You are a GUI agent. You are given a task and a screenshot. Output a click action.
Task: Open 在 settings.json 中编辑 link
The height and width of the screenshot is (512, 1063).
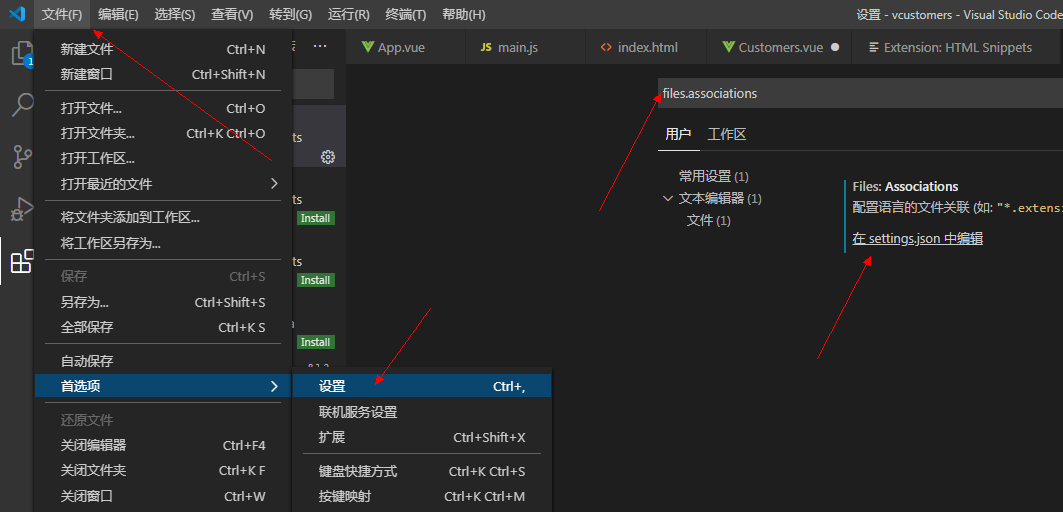point(918,239)
